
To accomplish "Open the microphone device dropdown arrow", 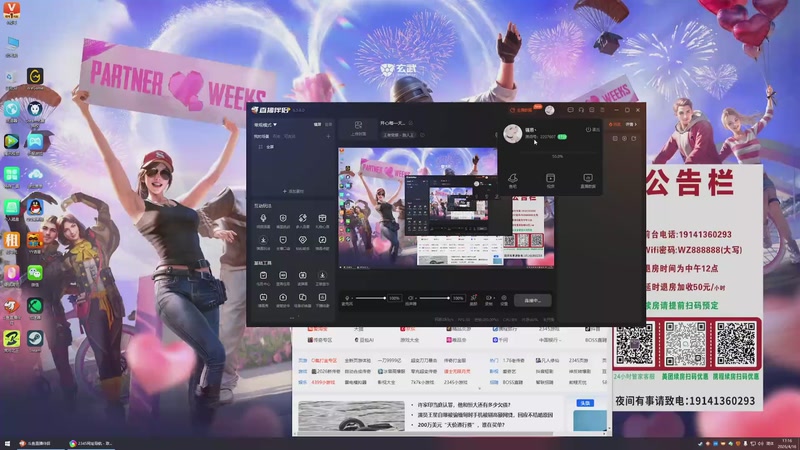I will pos(353,298).
